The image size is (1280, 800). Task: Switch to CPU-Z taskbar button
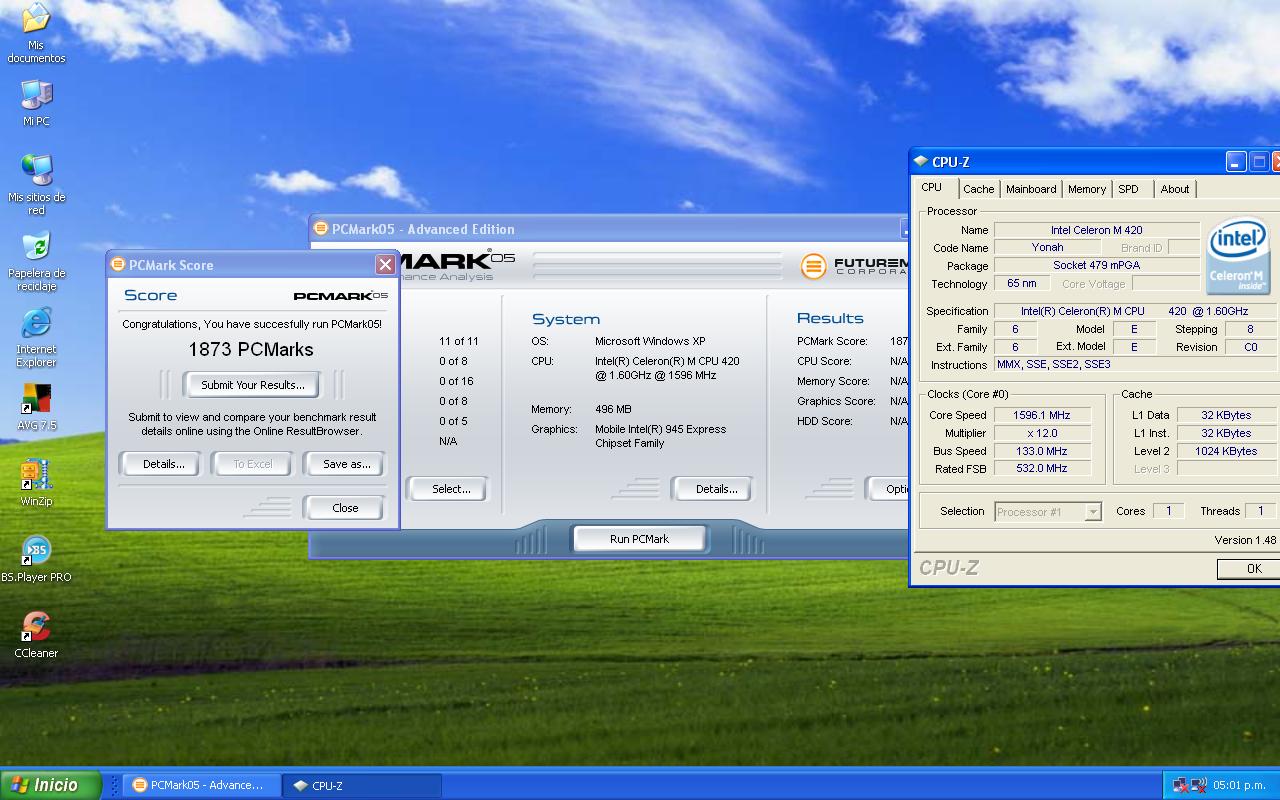(x=361, y=785)
